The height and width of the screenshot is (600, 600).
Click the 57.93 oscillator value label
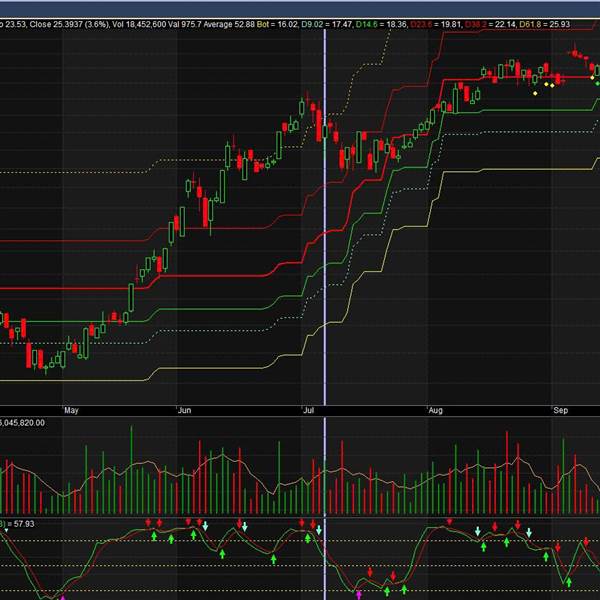tap(24, 524)
